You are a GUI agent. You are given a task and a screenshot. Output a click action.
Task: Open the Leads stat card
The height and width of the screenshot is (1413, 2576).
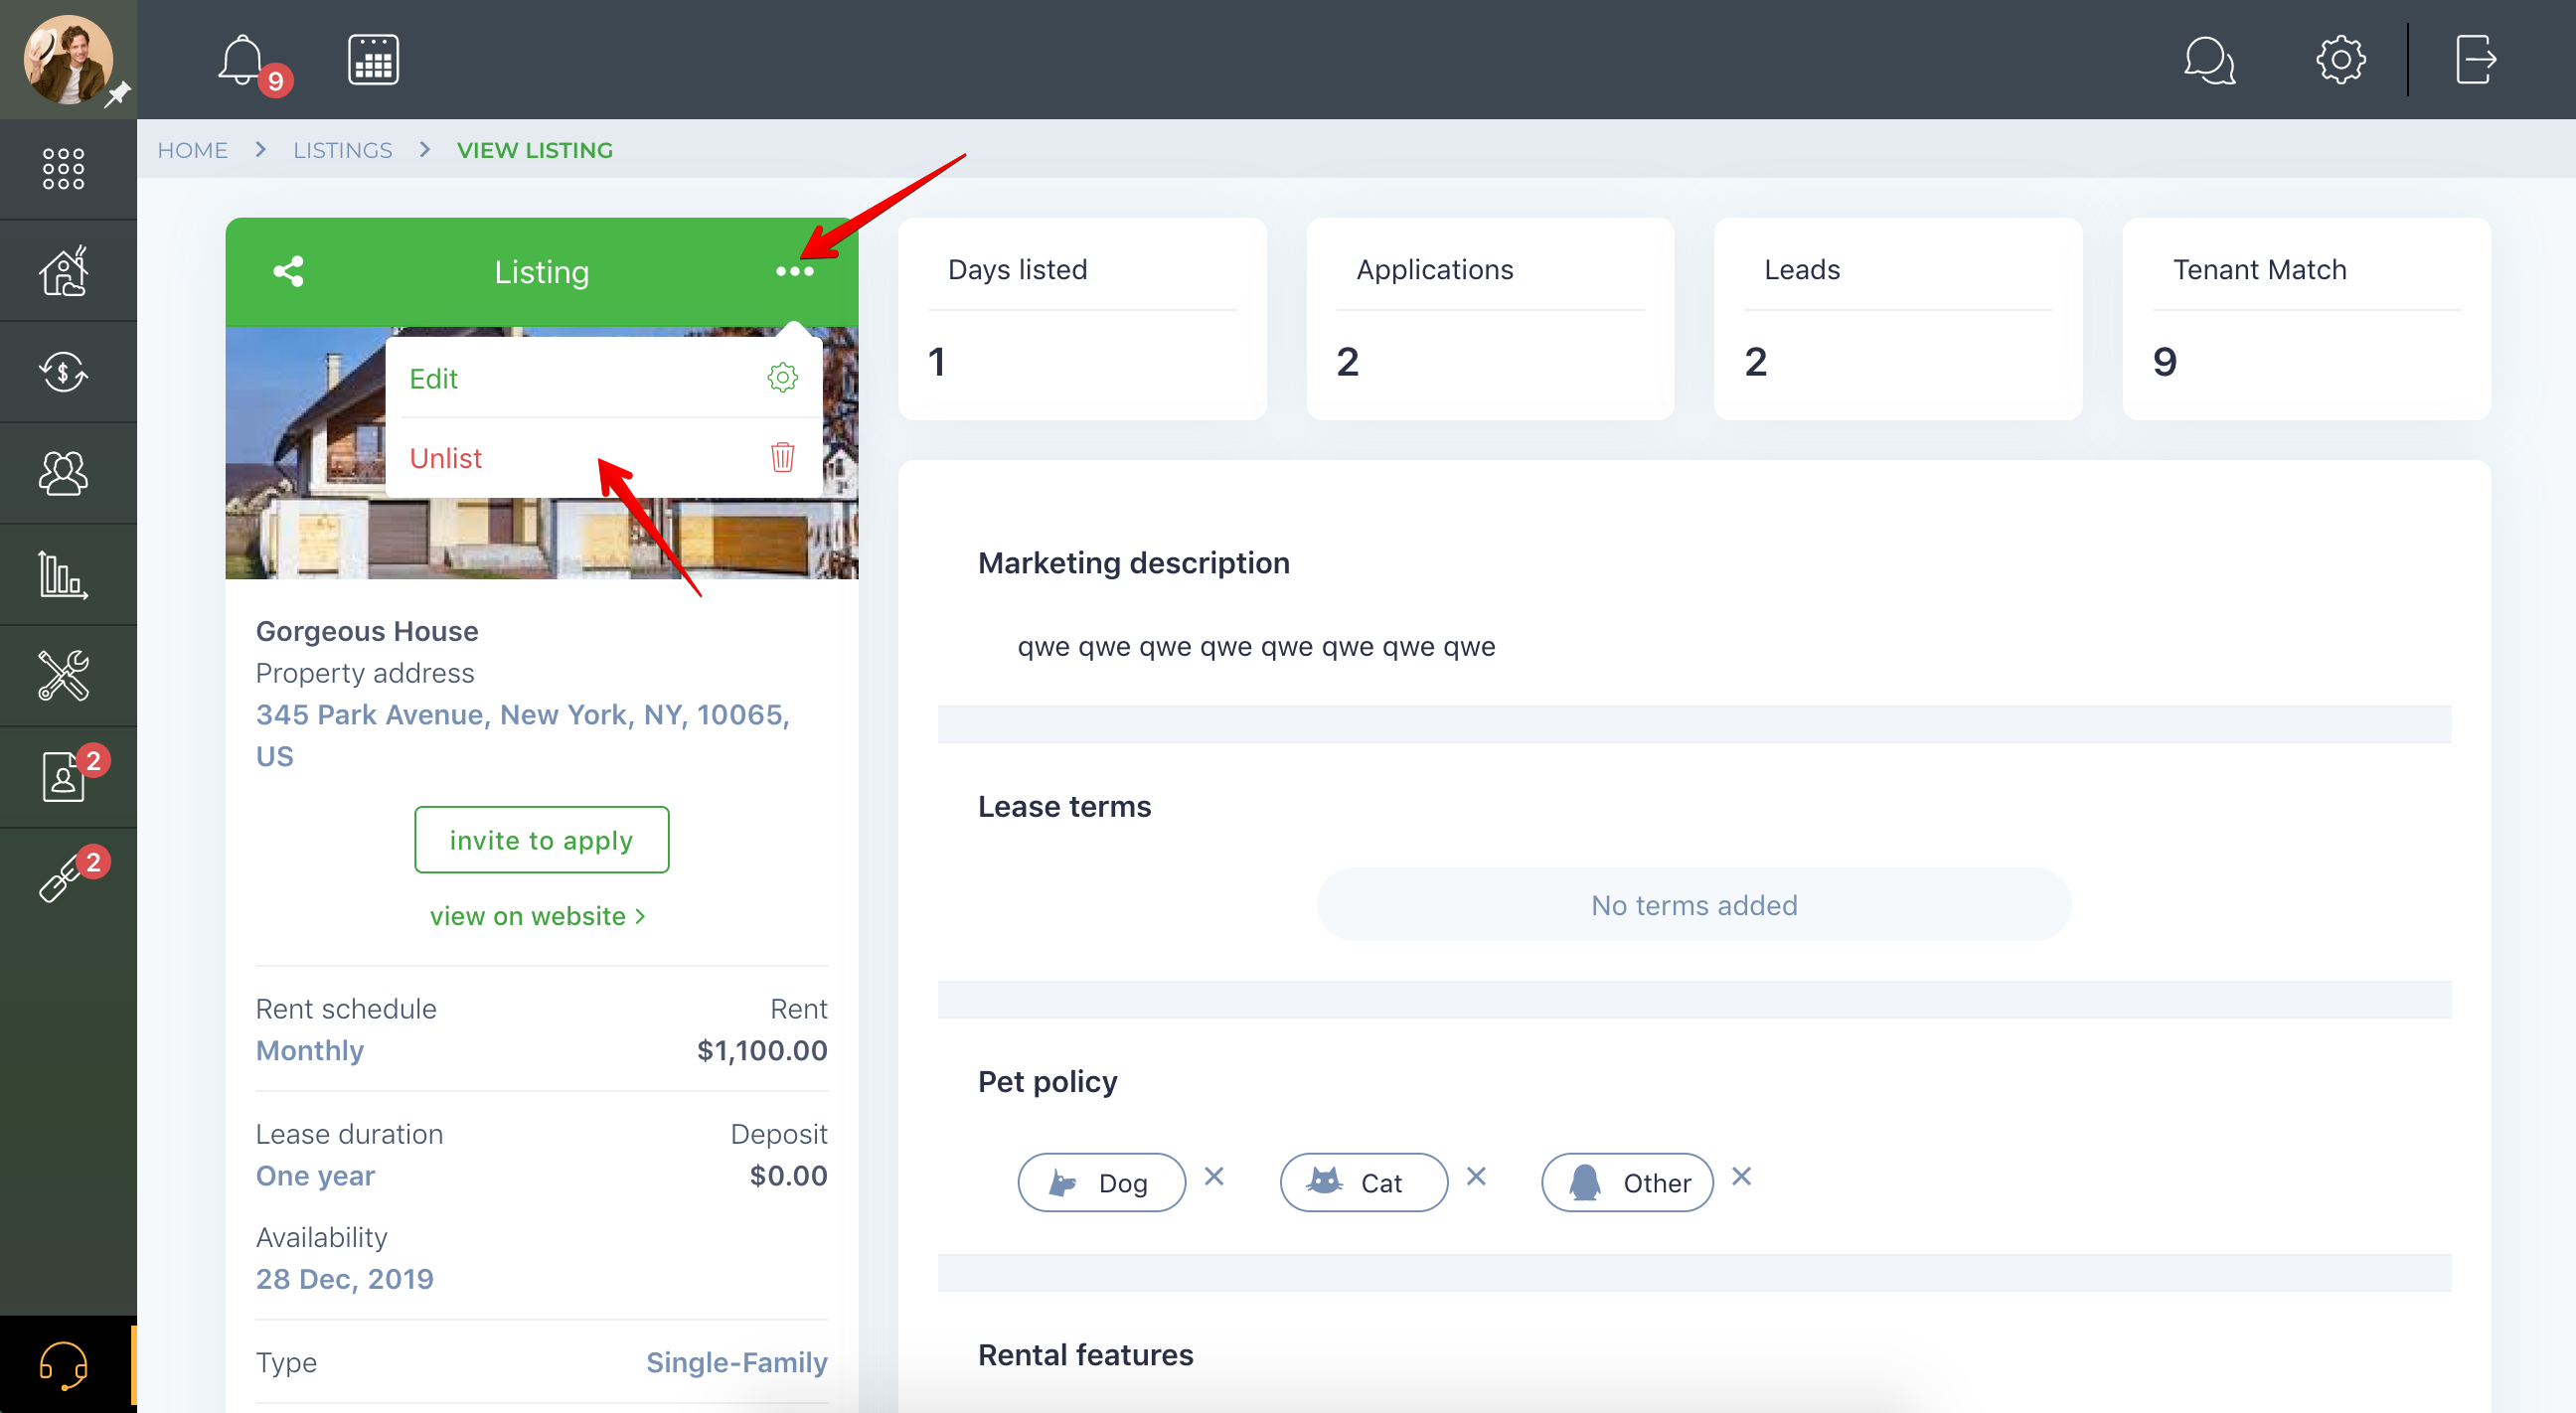click(x=1898, y=319)
